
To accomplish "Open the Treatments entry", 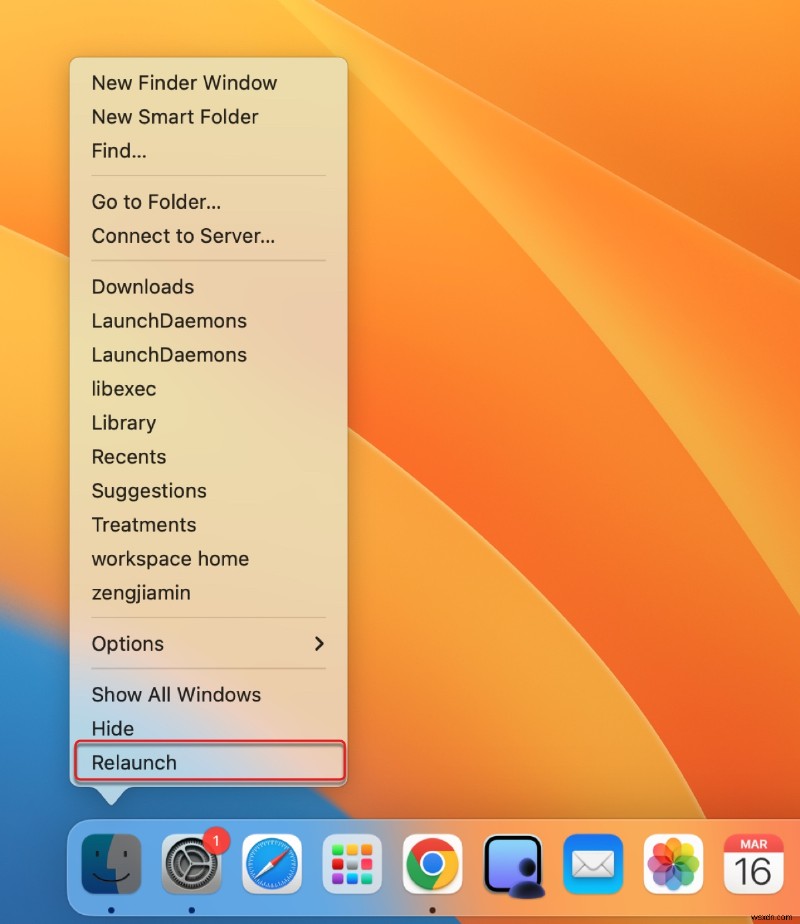I will point(209,525).
